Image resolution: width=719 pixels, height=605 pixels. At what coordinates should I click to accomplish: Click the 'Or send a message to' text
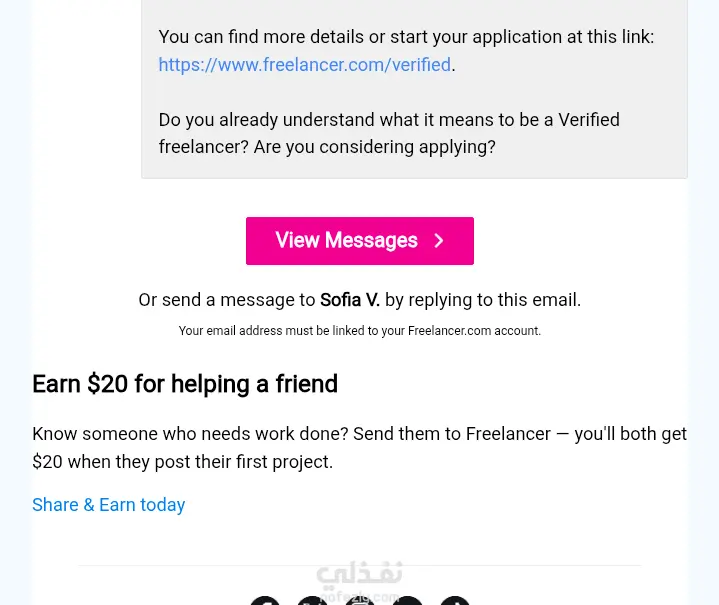pos(227,300)
